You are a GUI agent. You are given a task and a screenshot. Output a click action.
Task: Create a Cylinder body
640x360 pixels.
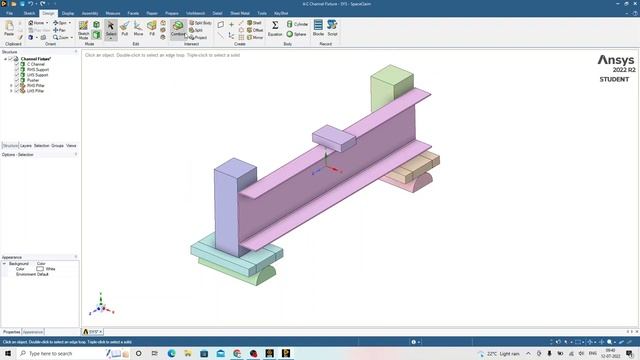297,24
